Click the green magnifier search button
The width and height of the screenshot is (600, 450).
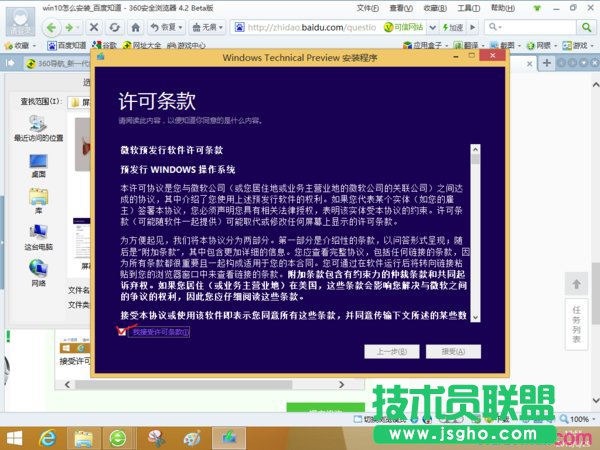(586, 27)
